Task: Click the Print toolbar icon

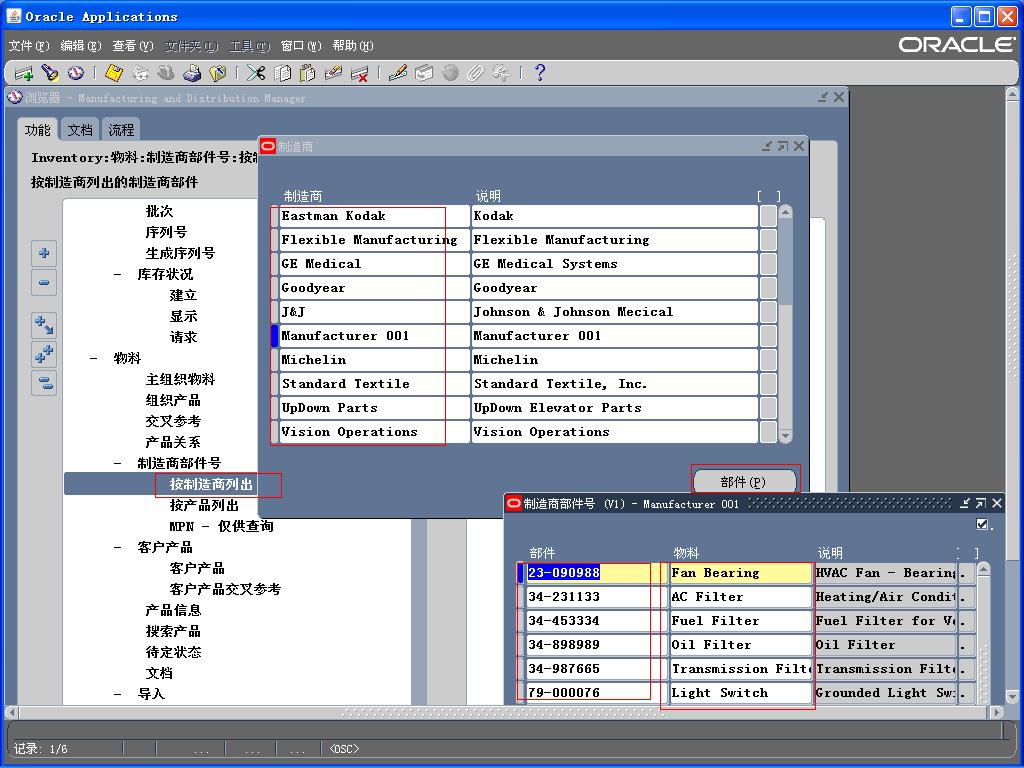Action: 192,73
